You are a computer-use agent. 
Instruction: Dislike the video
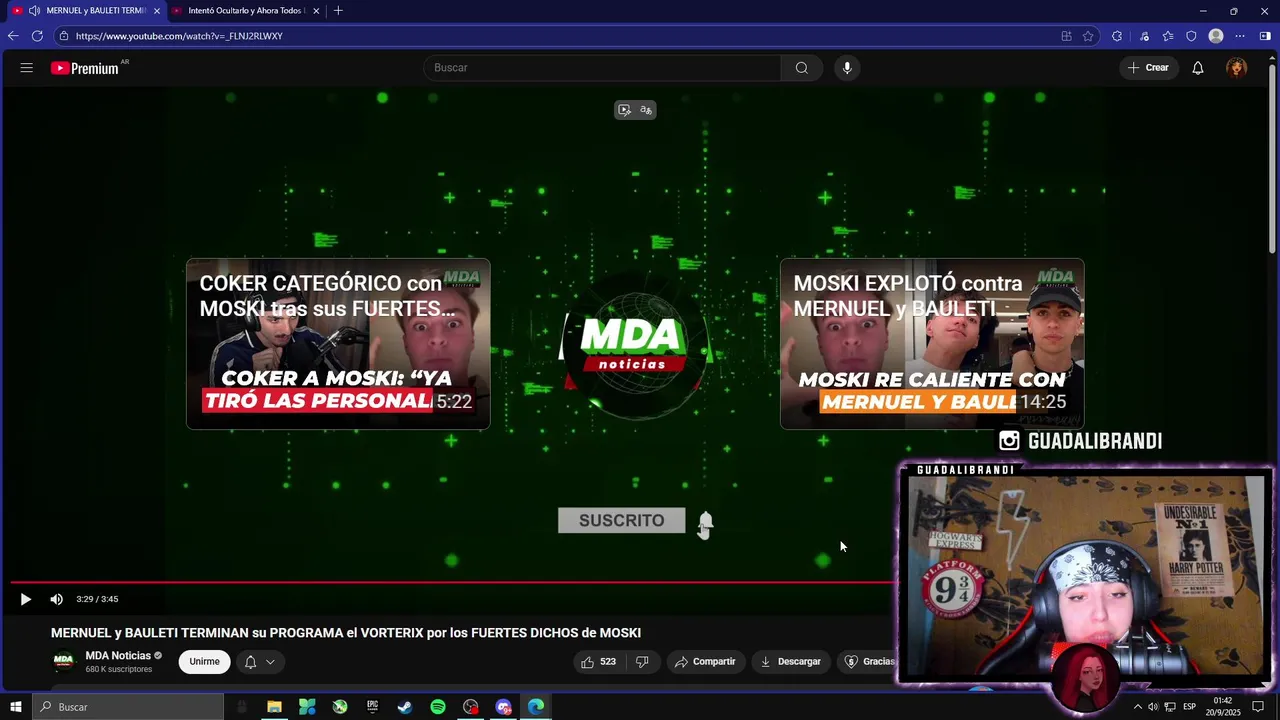(642, 662)
